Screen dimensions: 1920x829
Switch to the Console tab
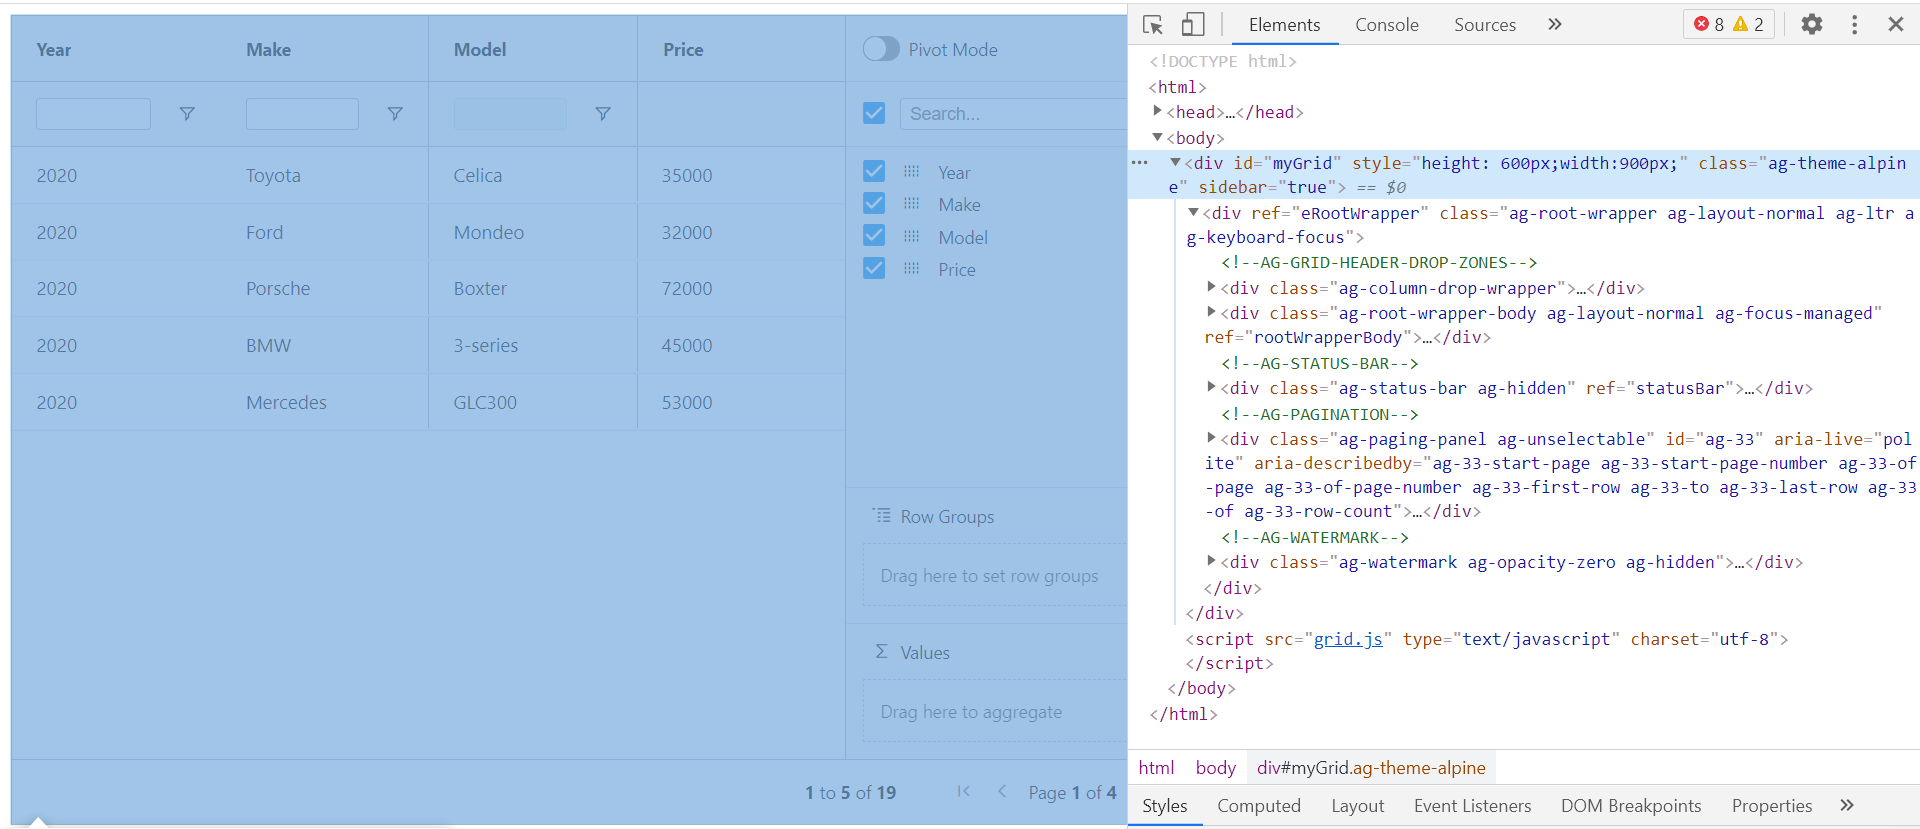pos(1386,25)
